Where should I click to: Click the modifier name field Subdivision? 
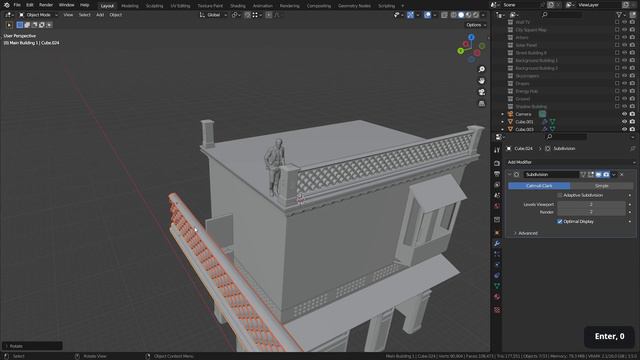pyautogui.click(x=551, y=174)
